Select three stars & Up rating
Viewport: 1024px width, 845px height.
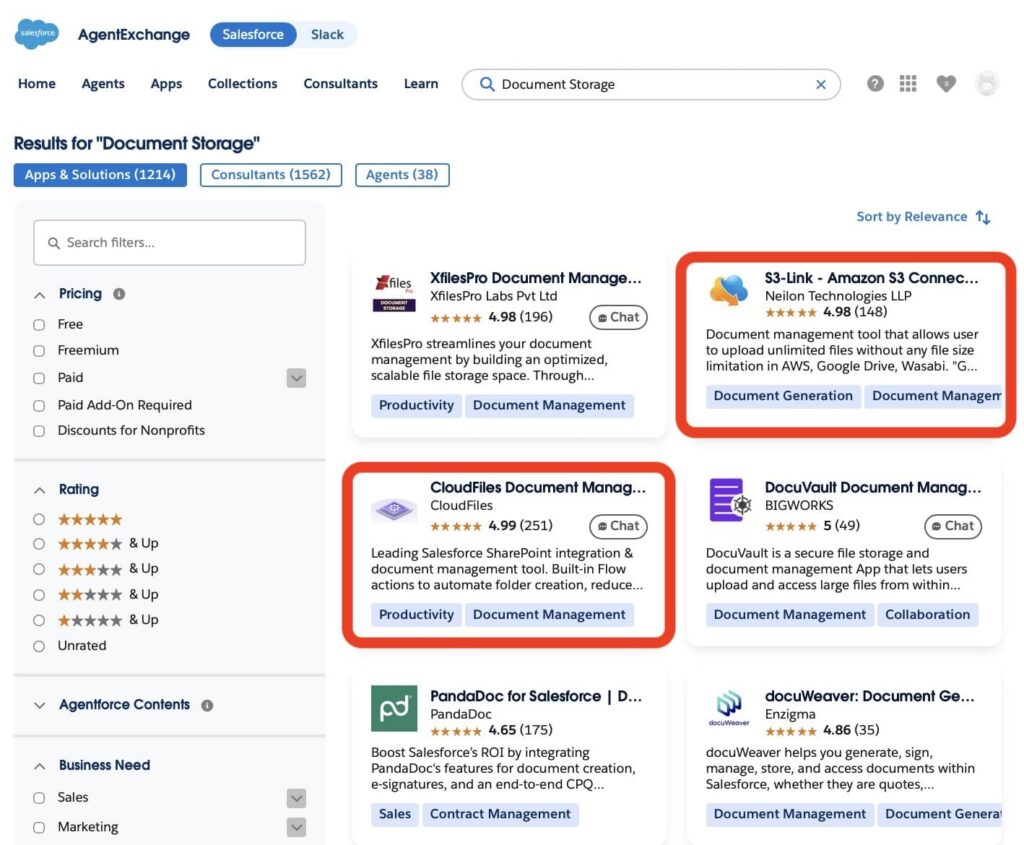39,569
